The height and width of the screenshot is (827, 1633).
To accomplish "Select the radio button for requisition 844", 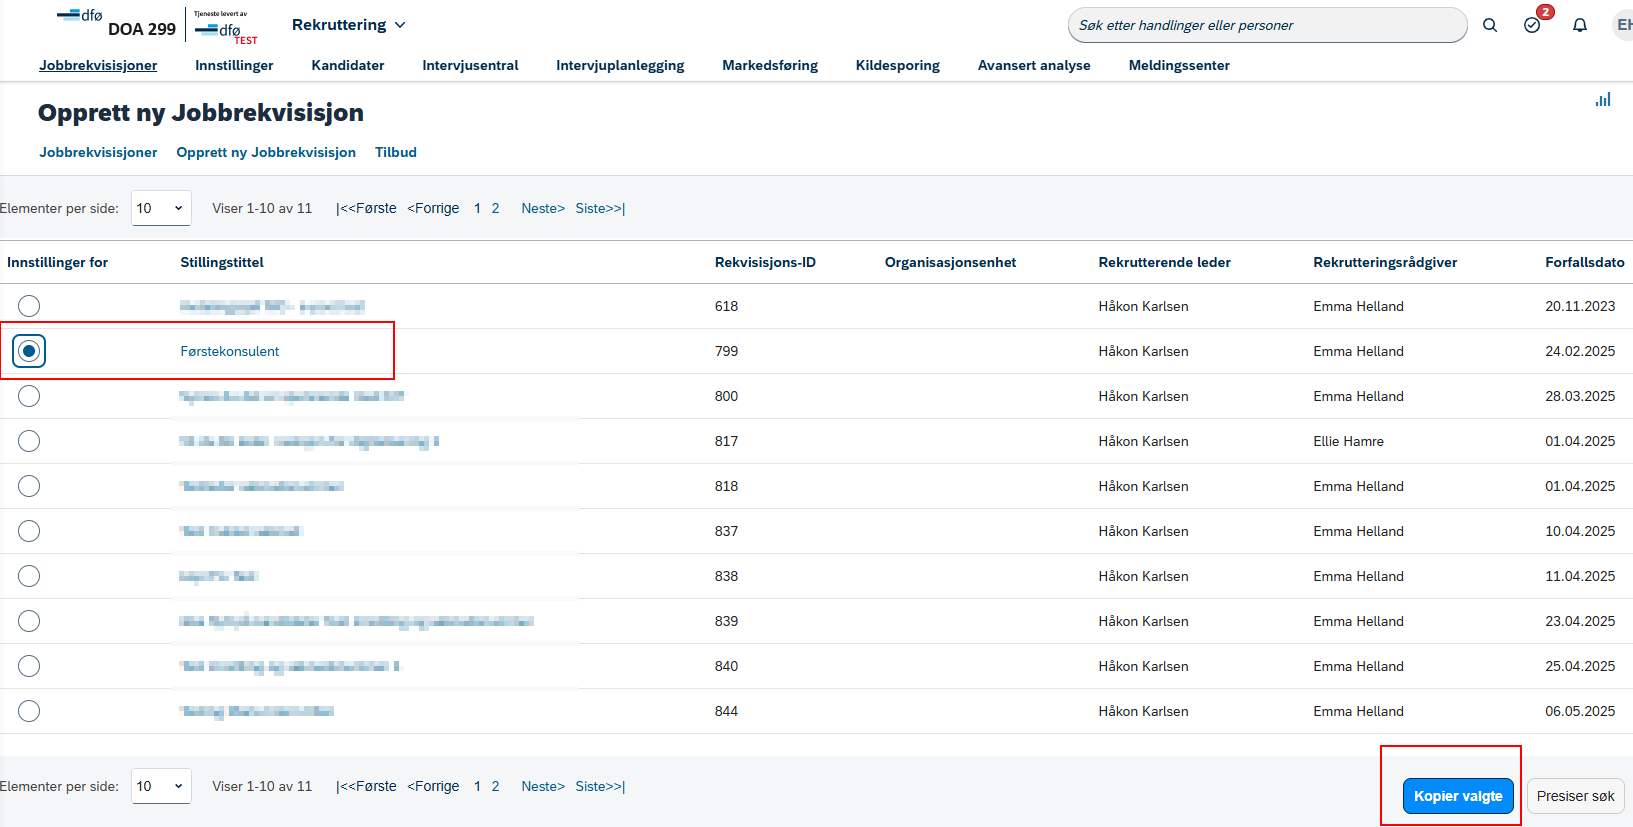I will point(29,711).
